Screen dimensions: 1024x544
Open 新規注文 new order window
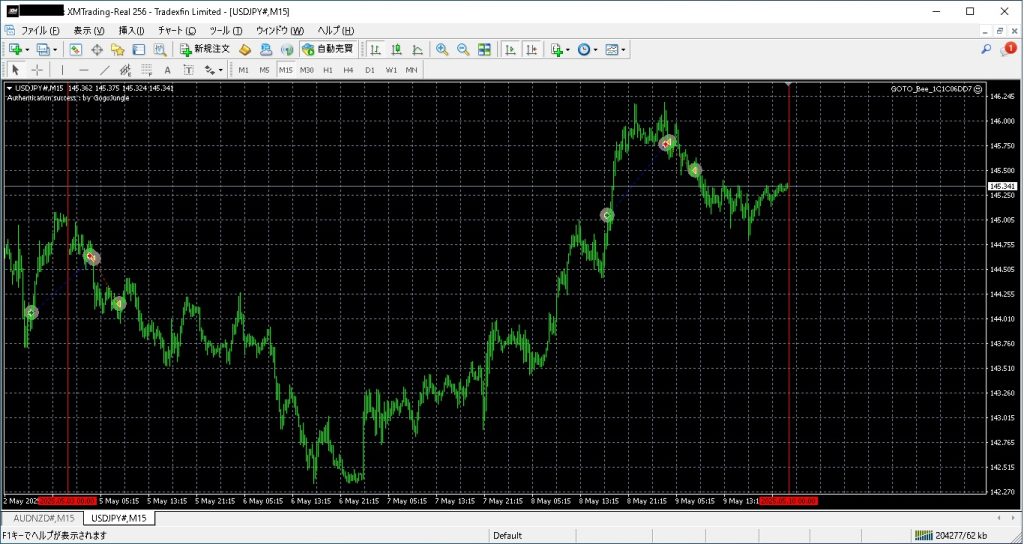[205, 49]
